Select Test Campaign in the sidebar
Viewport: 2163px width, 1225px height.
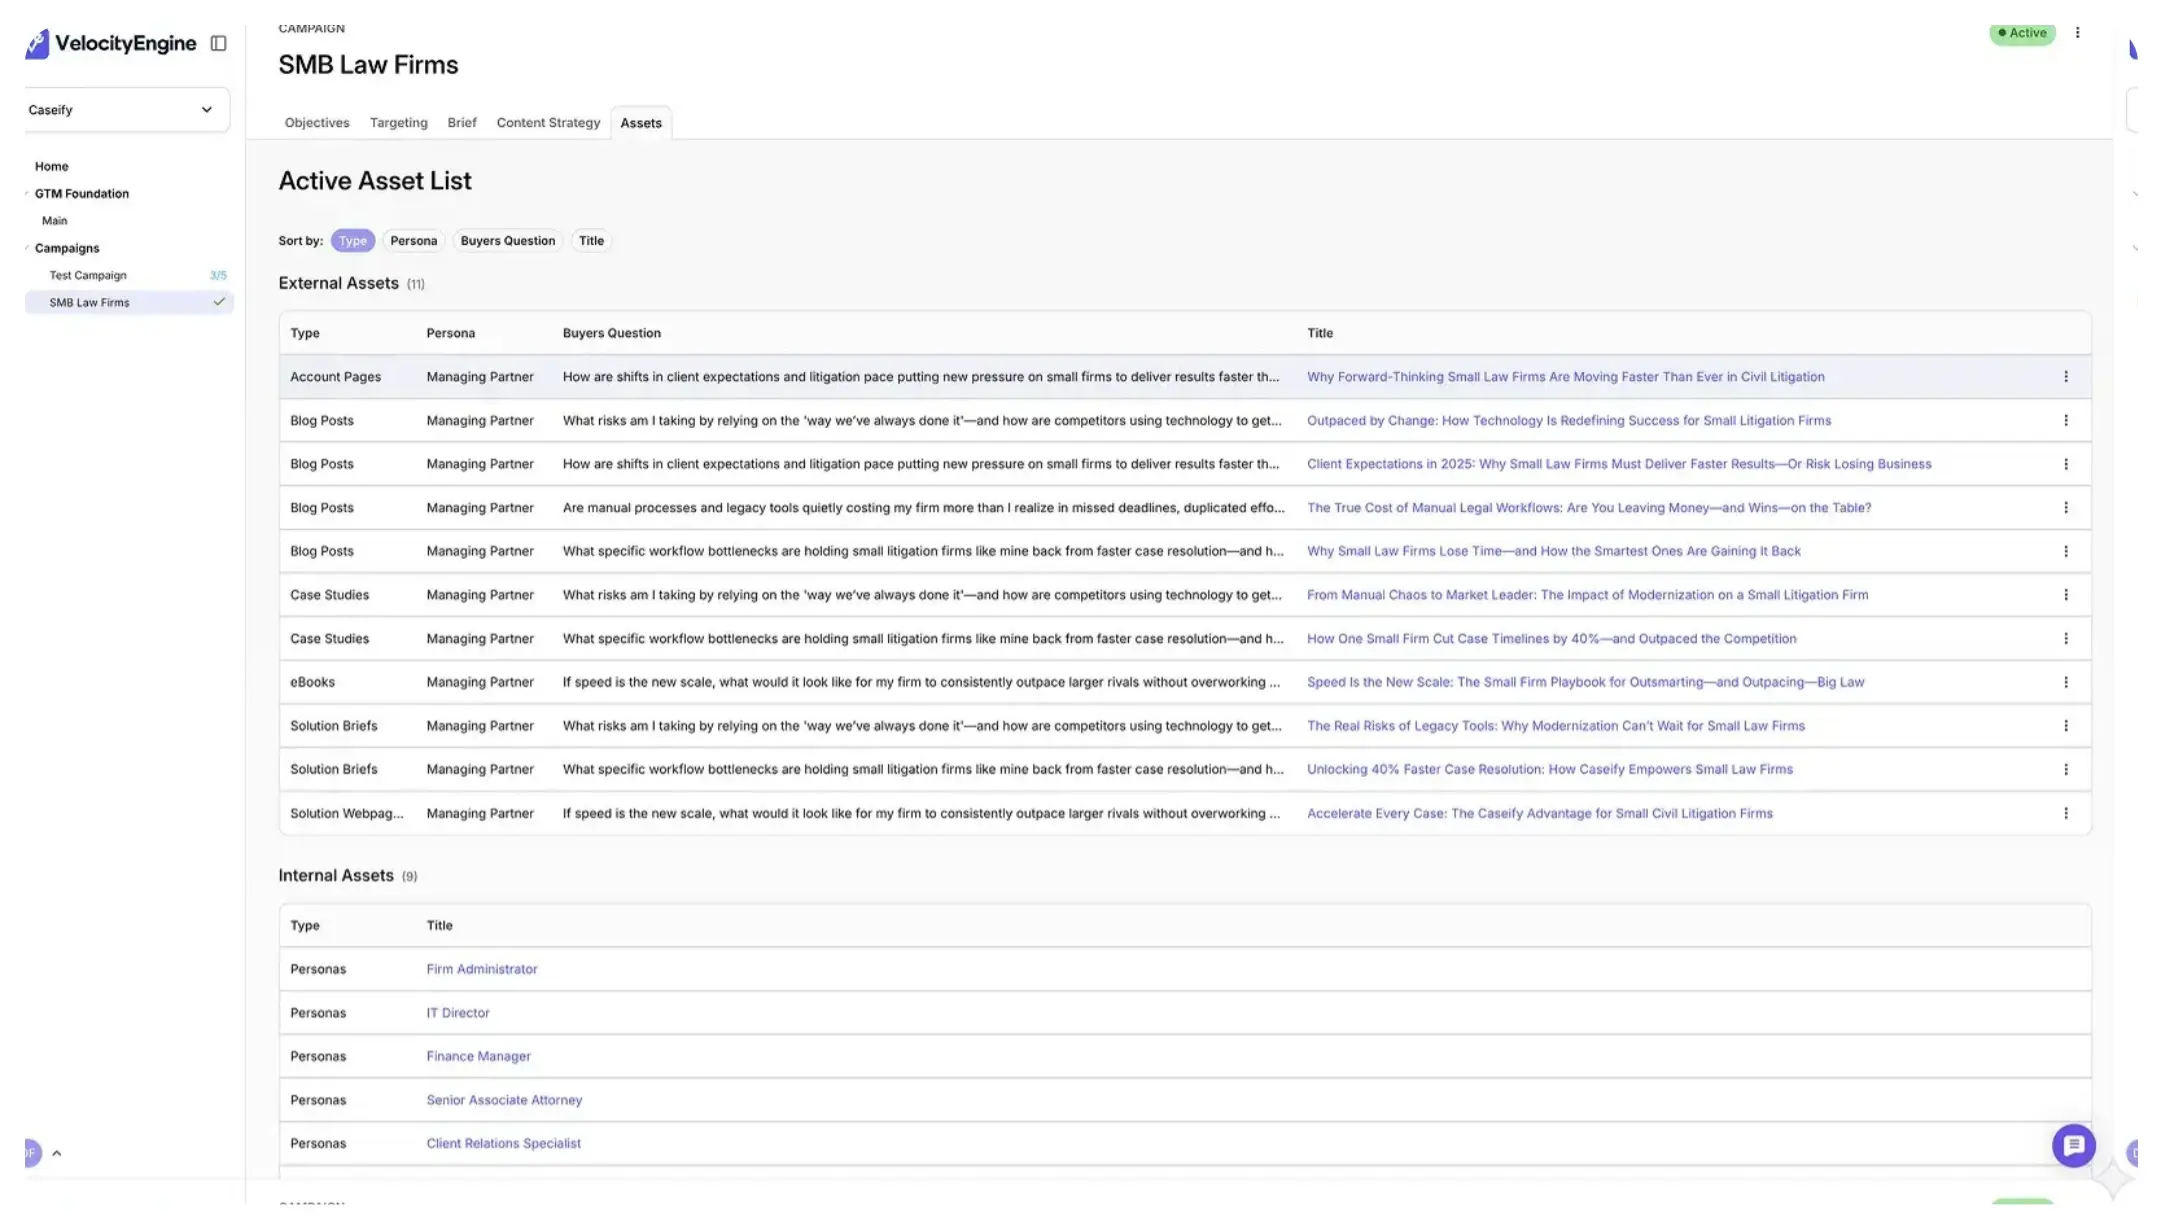tap(88, 275)
